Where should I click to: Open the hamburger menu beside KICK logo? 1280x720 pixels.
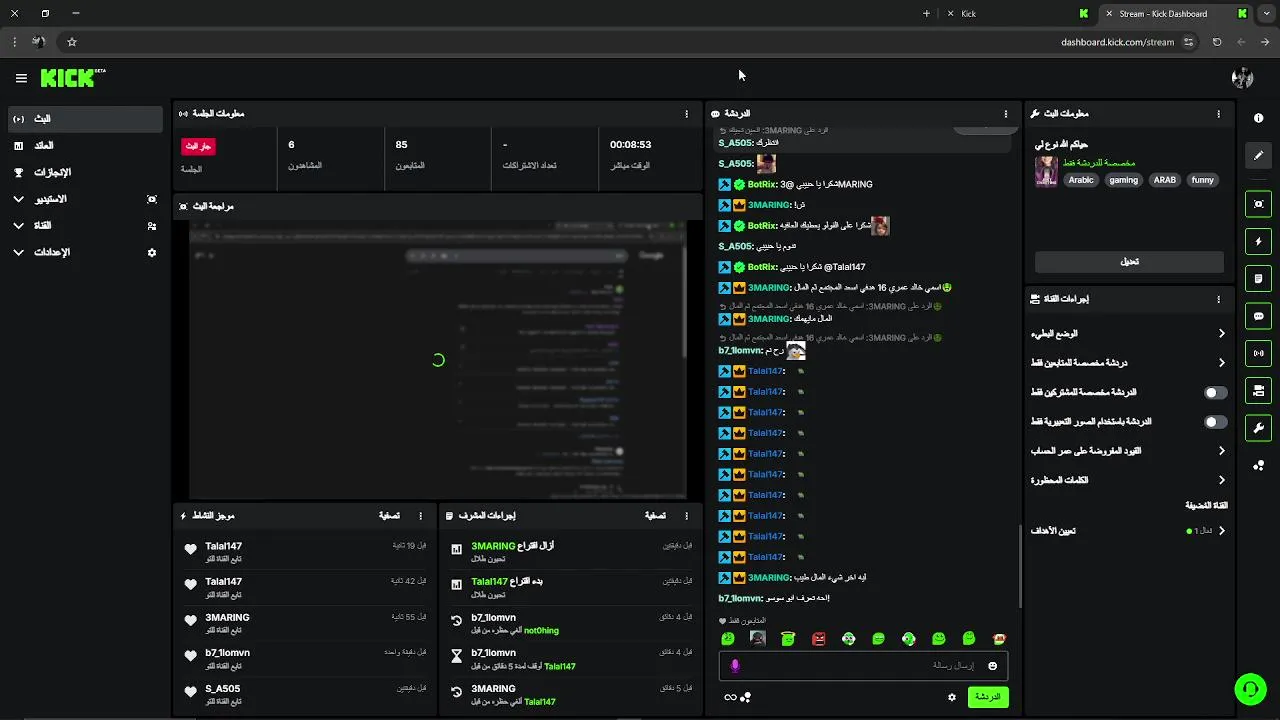point(21,78)
